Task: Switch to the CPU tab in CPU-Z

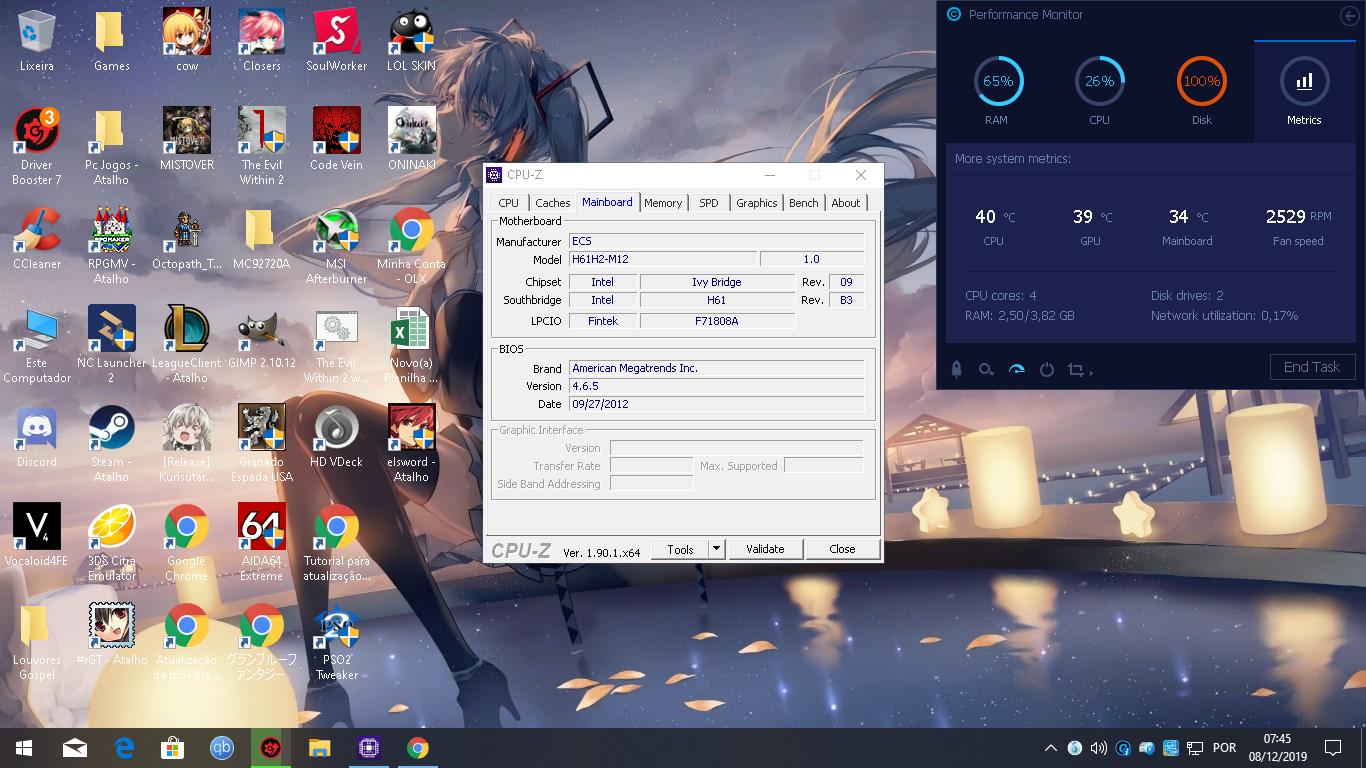Action: tap(509, 203)
